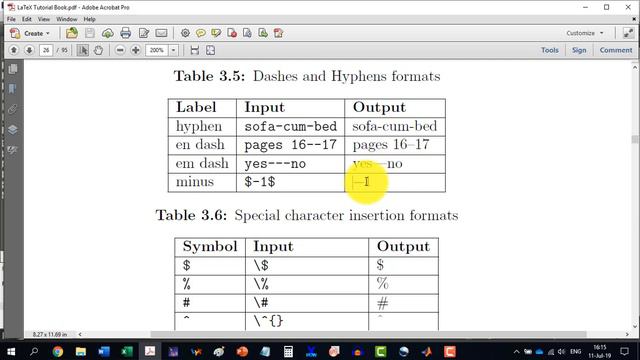Send file via email envelope icon
This screenshot has width=640, height=360.
(161, 33)
